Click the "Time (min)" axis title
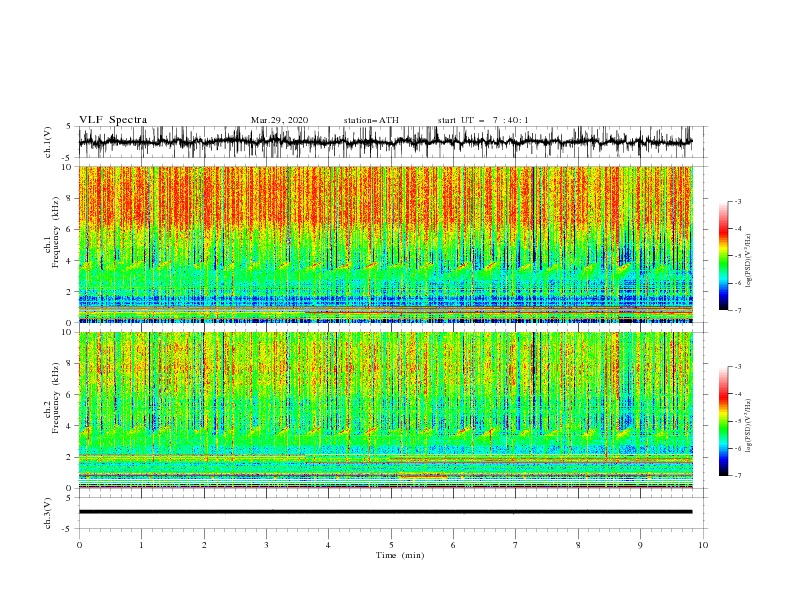The height and width of the screenshot is (612, 792). click(400, 555)
